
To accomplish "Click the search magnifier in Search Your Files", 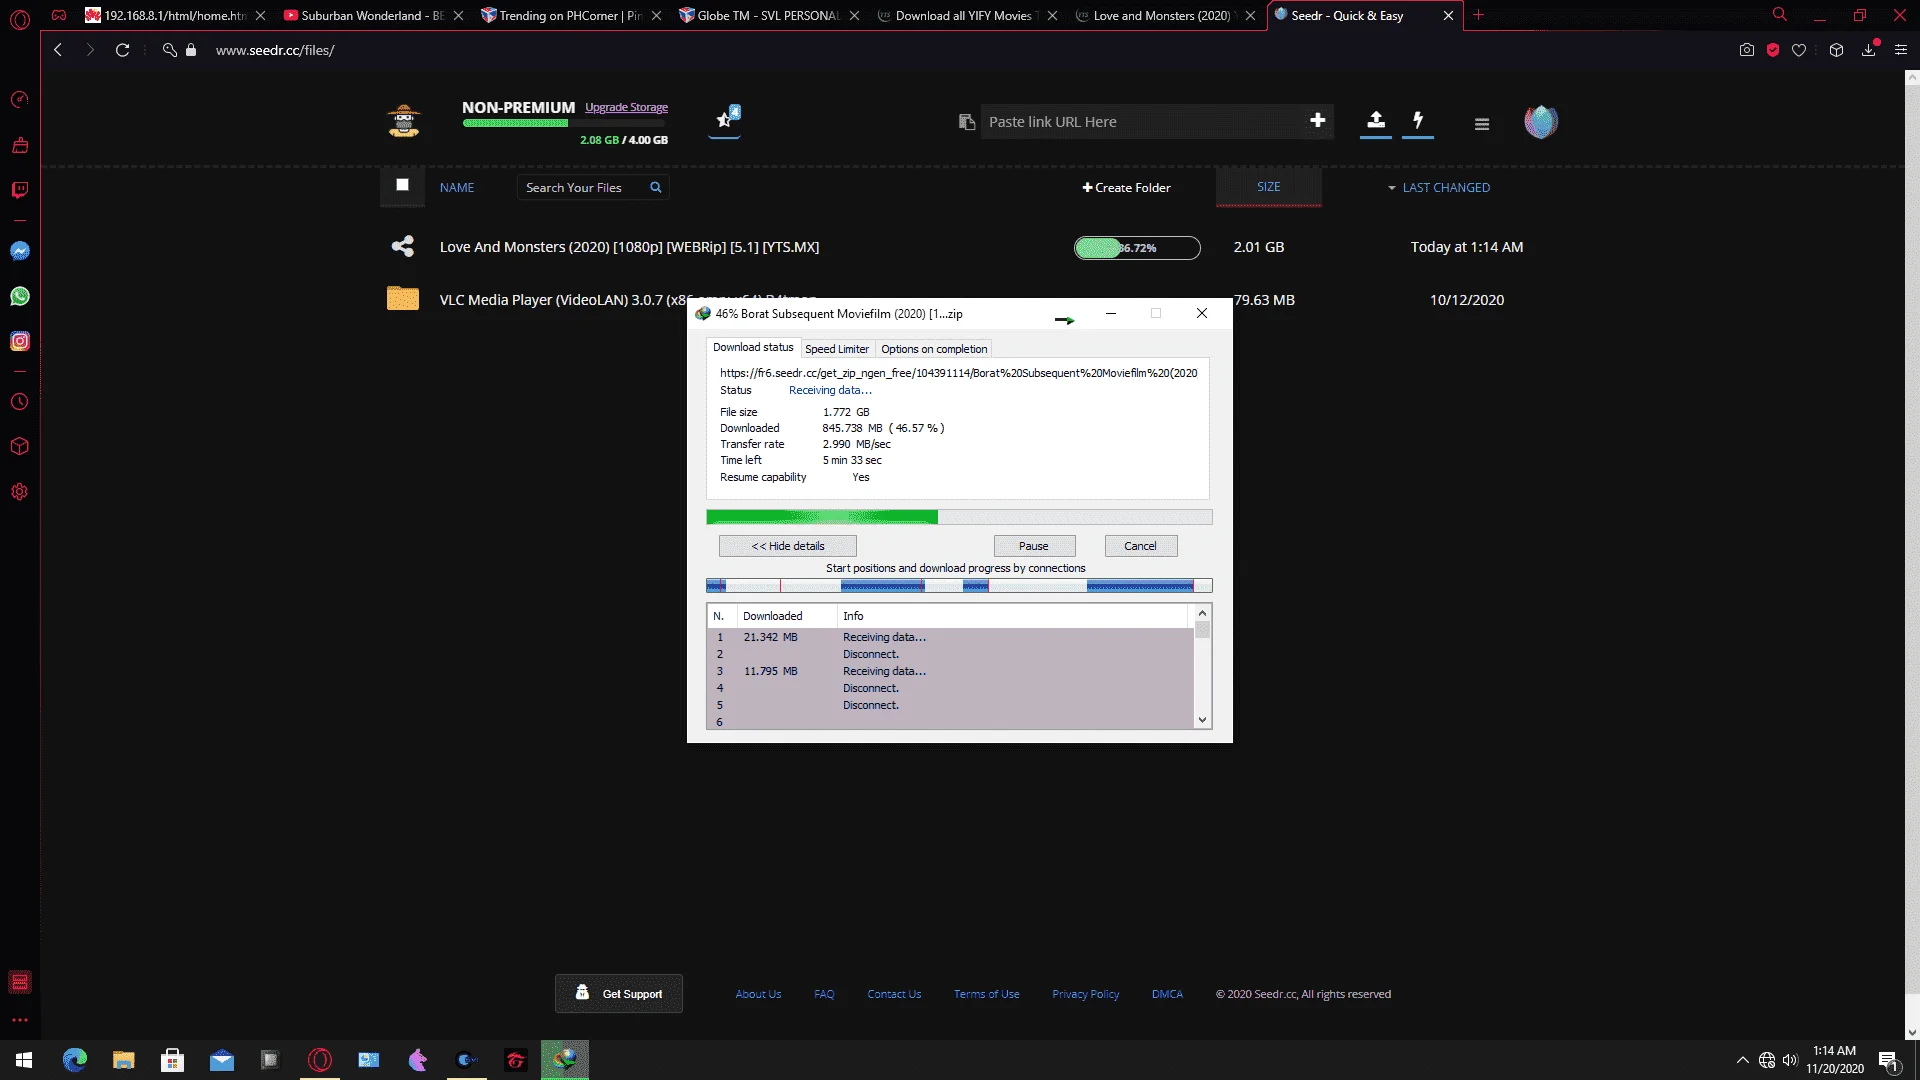I will 656,187.
